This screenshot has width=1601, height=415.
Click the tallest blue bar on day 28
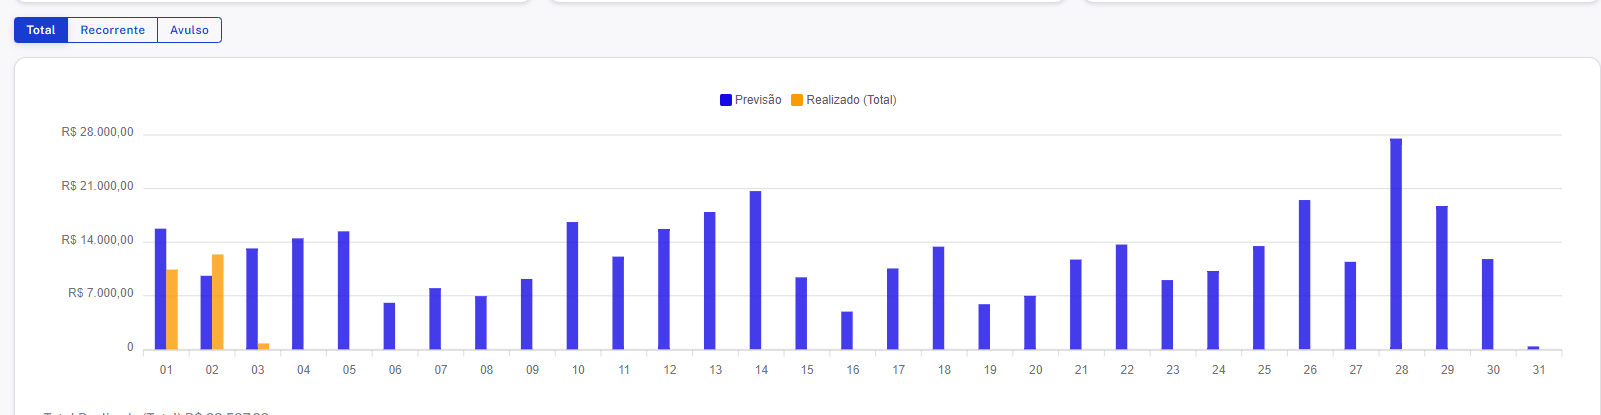[1396, 244]
